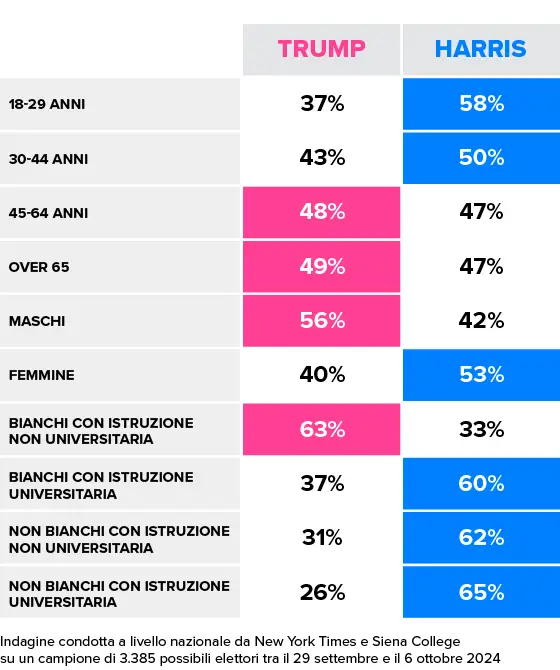Viewport: 560px width, 670px height.
Task: Click the 48% Trump pink cell
Action: (x=321, y=212)
